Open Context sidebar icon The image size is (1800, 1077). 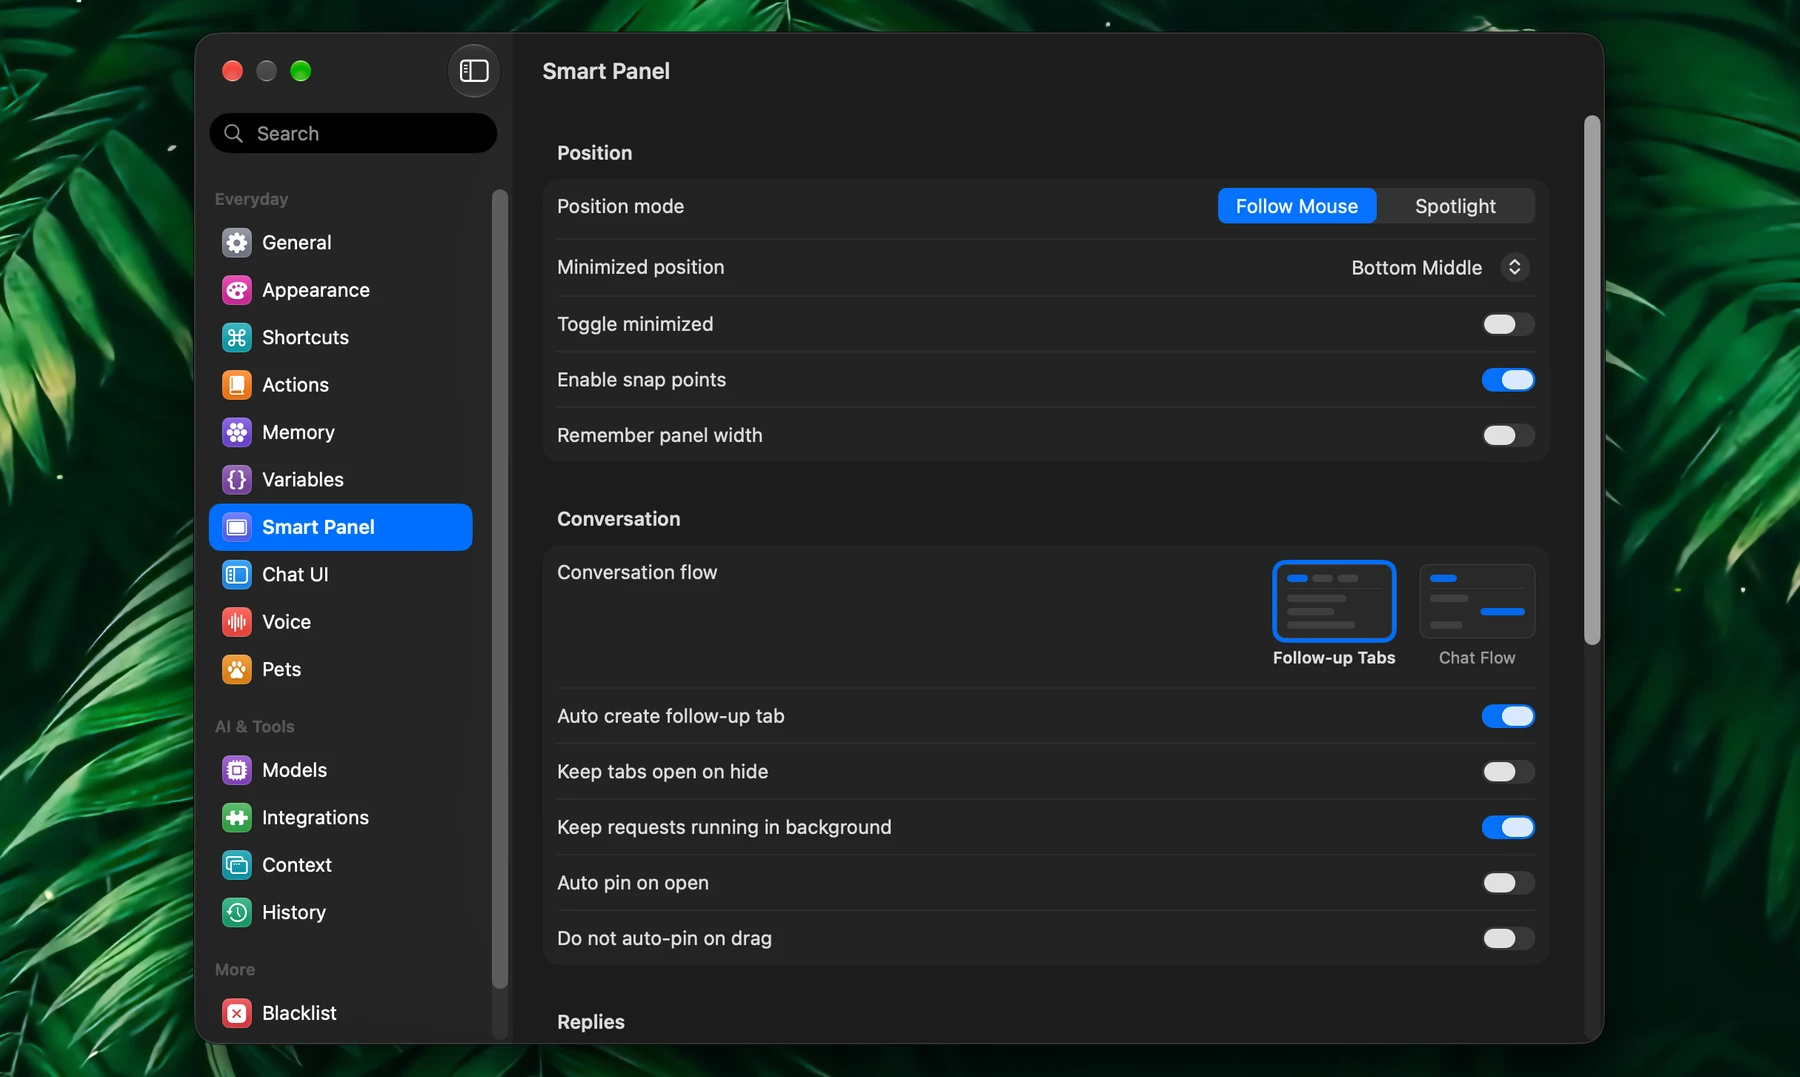click(237, 865)
